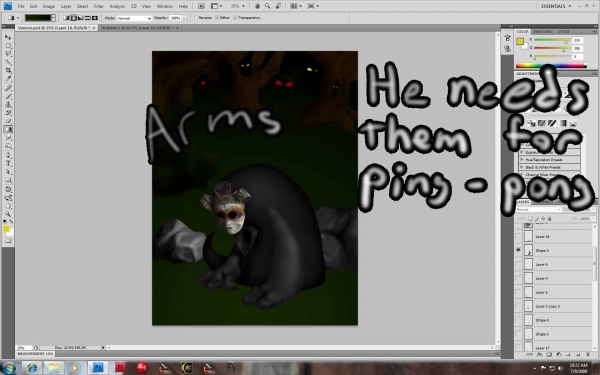Viewport: 600px width, 375px height.
Task: Select the Type tool
Action: [8, 163]
